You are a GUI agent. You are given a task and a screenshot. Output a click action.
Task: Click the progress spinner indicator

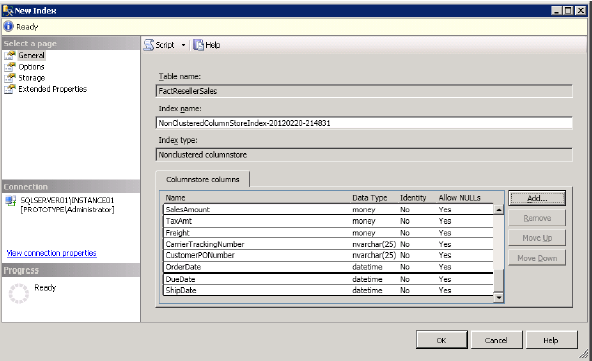18,293
